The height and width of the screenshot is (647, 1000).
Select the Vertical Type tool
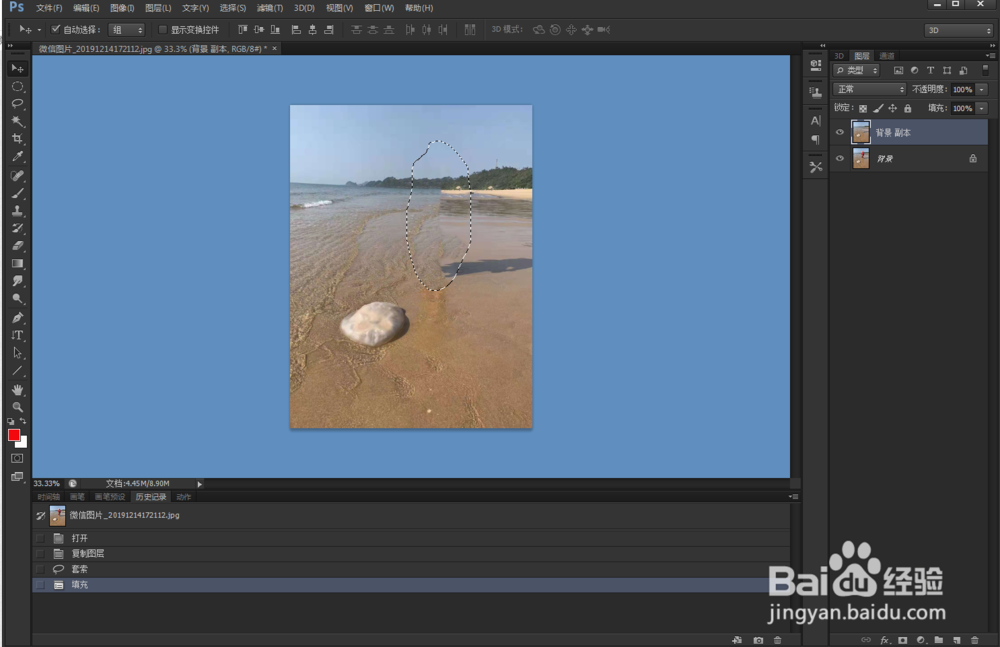[17, 335]
